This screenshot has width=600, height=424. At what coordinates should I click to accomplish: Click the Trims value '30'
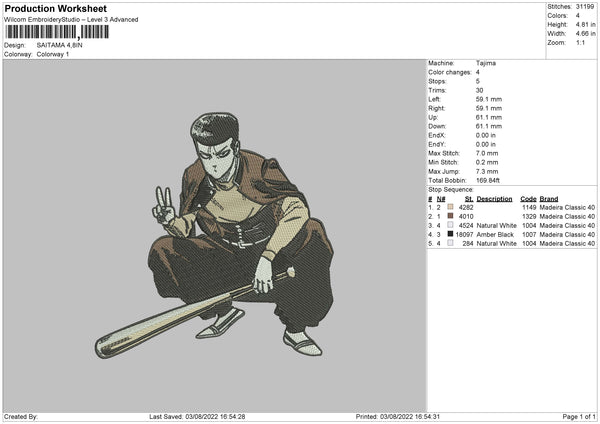[x=479, y=90]
